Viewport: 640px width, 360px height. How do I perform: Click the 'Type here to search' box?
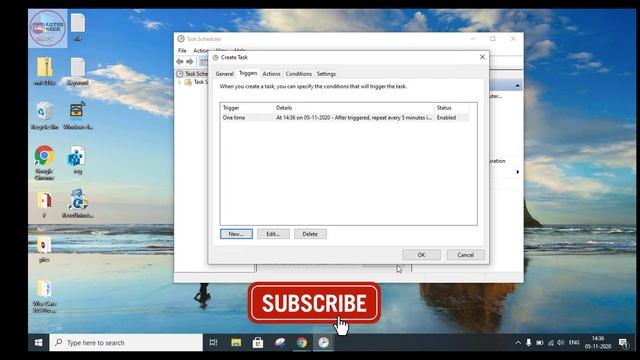[x=126, y=342]
